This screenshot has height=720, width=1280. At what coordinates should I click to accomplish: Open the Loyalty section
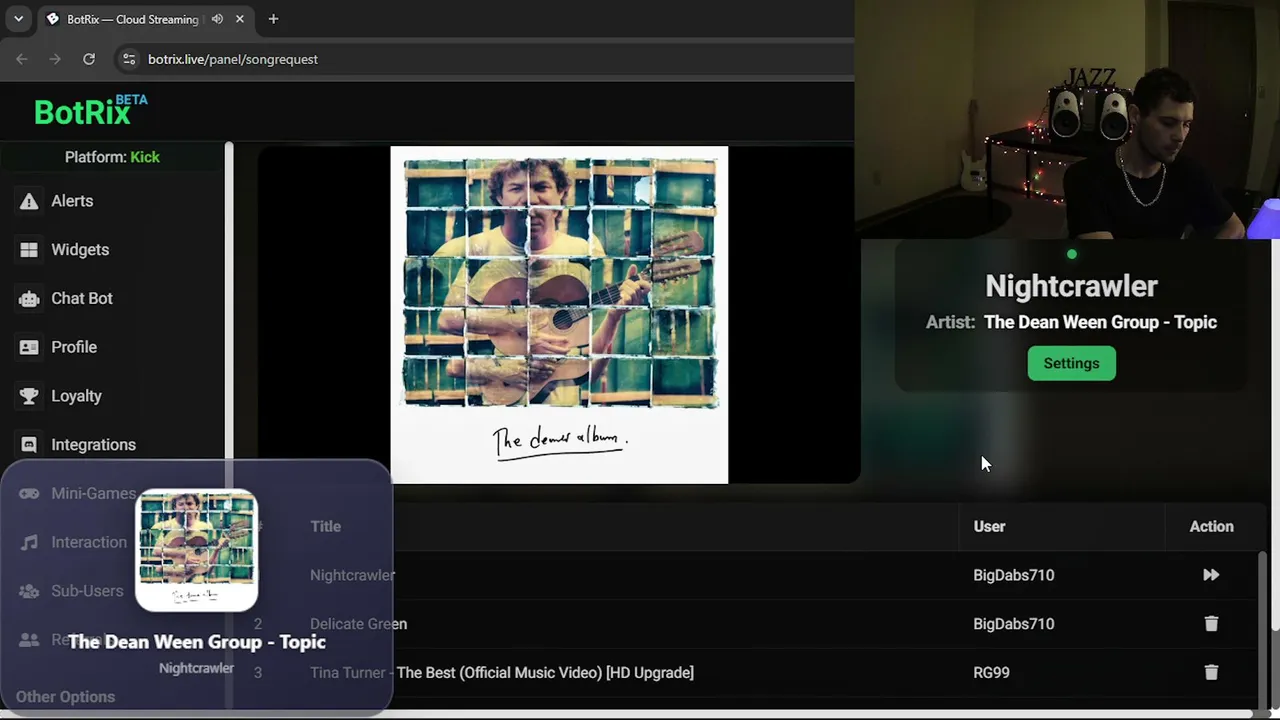pos(76,396)
